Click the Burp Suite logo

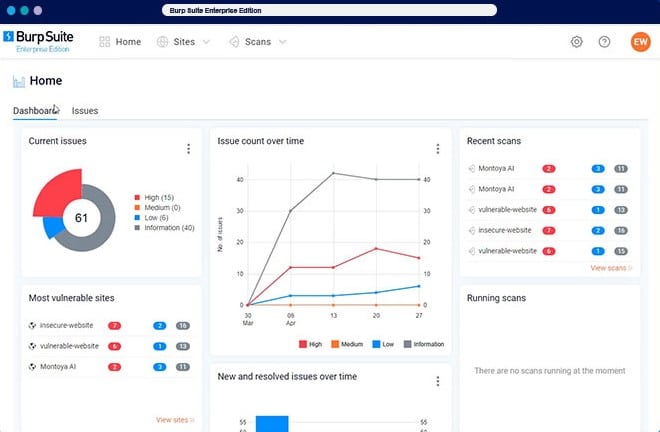pos(38,42)
